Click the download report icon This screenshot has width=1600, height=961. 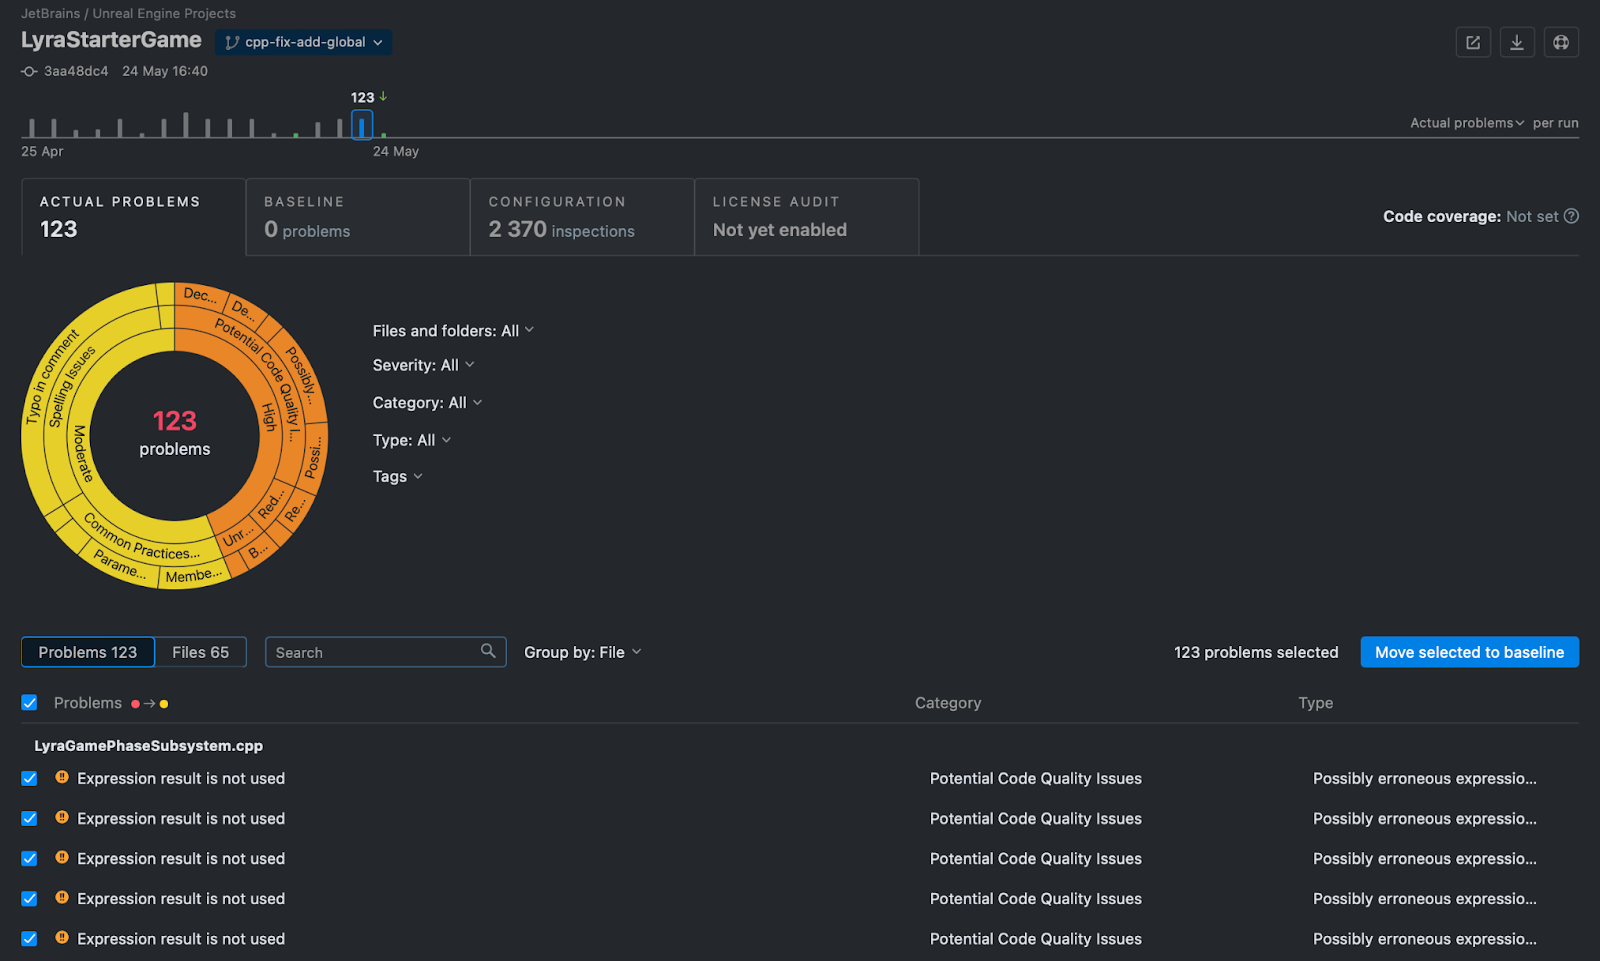point(1517,42)
